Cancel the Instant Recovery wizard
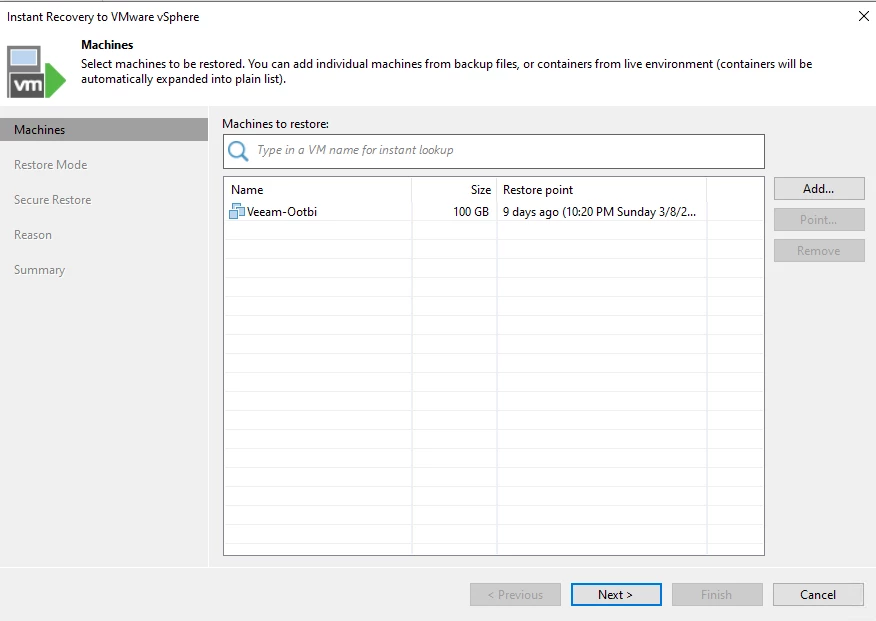The width and height of the screenshot is (876, 621). (x=818, y=595)
